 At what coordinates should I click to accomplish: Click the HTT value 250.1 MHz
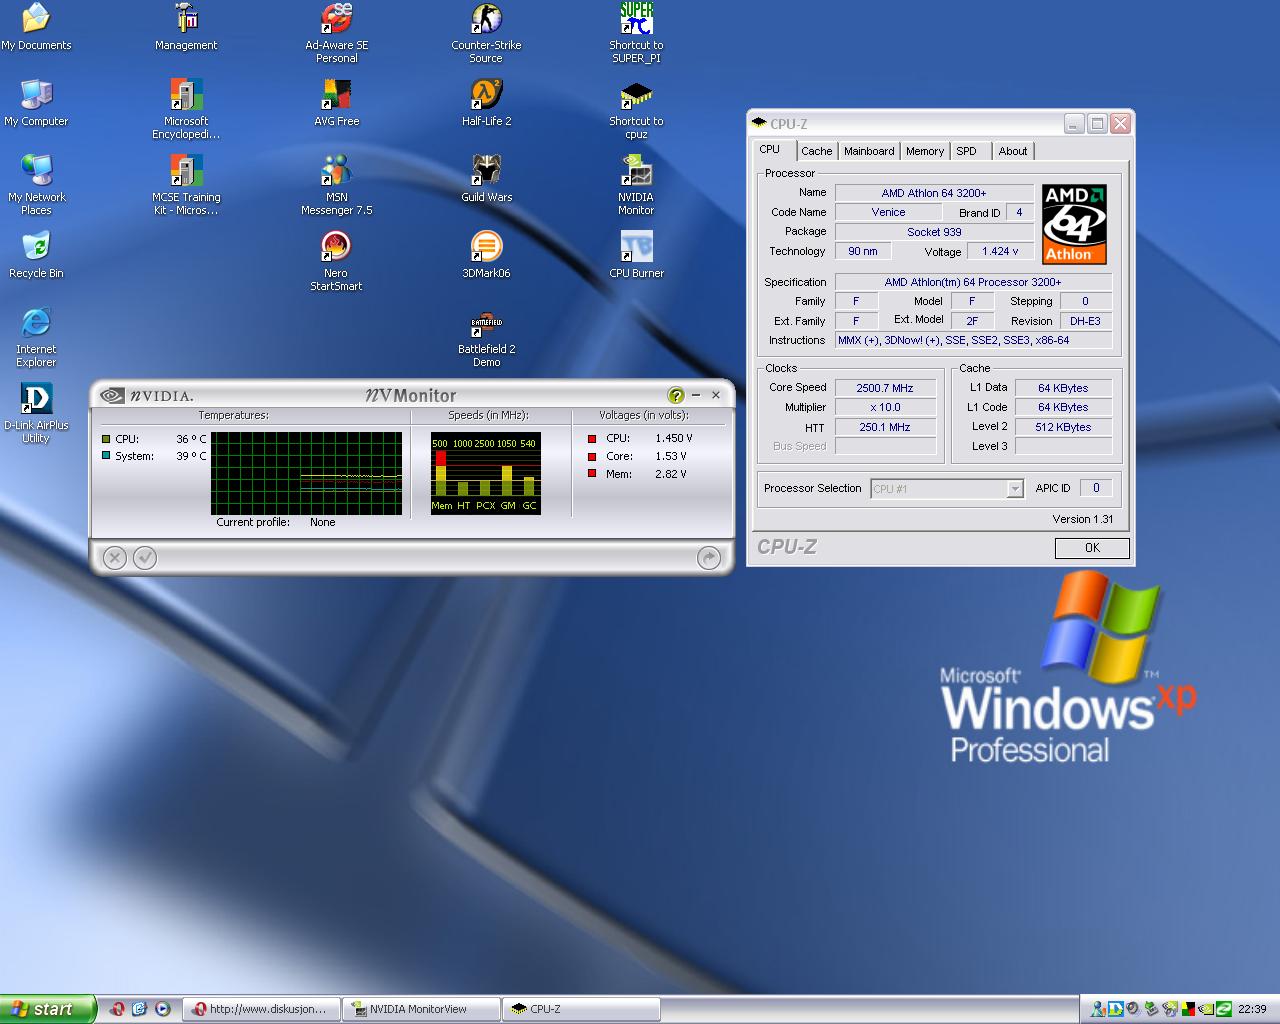(885, 427)
